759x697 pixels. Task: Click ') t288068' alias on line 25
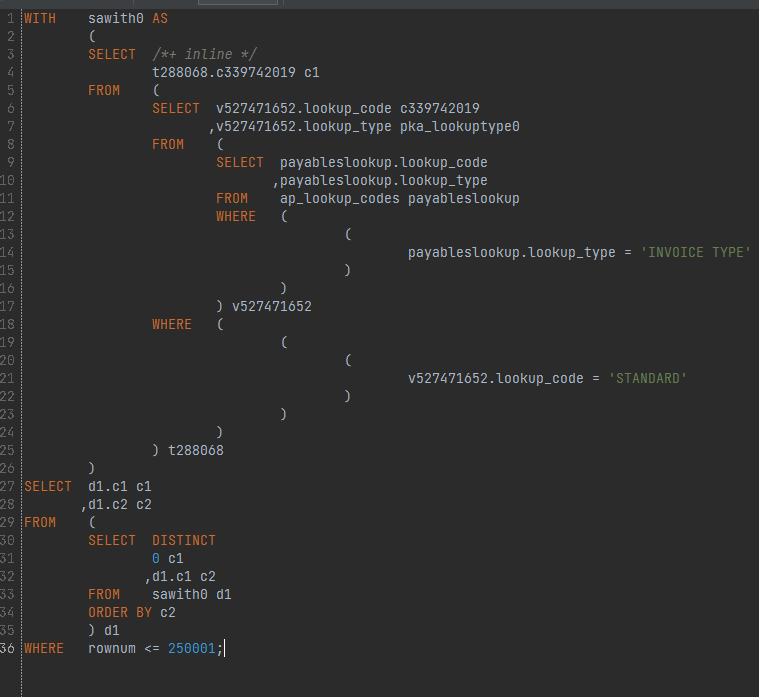tap(188, 451)
